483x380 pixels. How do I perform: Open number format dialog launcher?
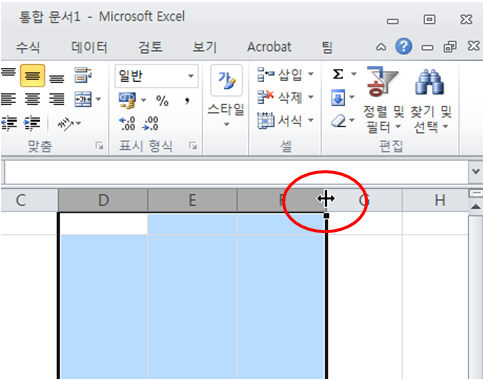(193, 145)
